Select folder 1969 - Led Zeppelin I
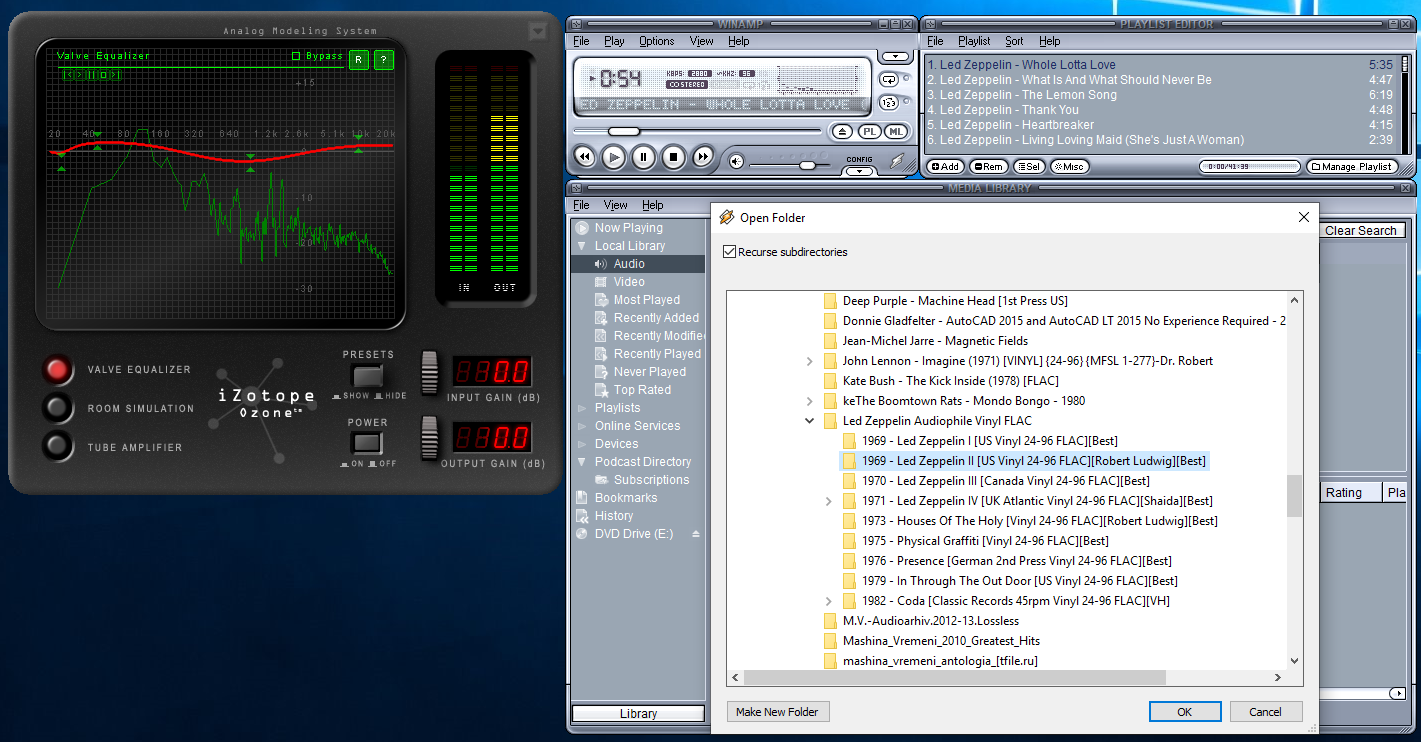1421x742 pixels. point(989,441)
